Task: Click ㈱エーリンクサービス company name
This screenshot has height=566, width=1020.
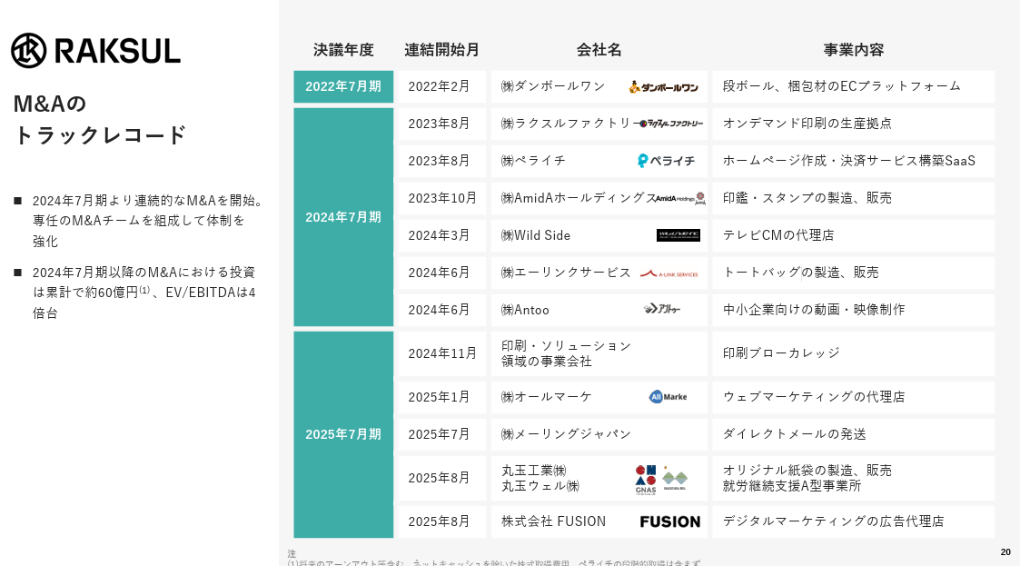Action: 566,273
